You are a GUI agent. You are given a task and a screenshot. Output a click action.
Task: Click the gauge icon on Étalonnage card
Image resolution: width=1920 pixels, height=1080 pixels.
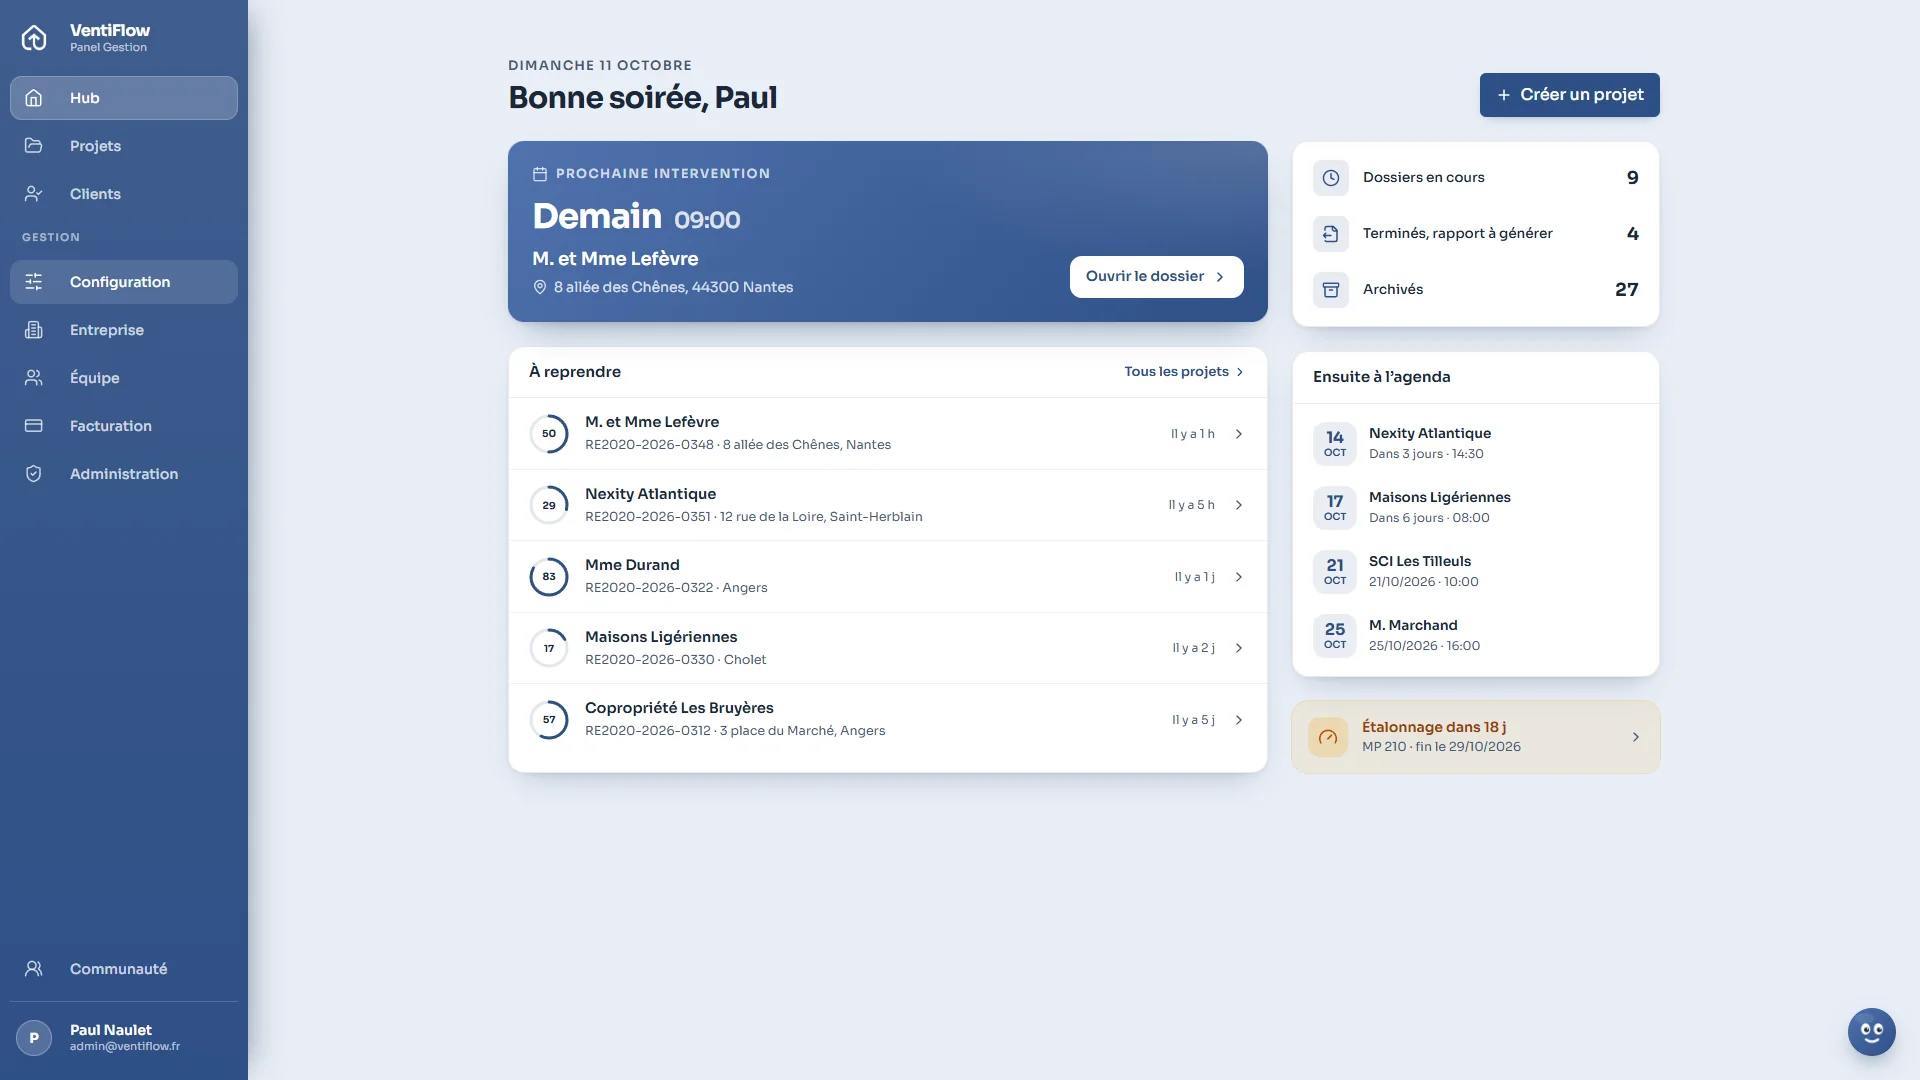tap(1328, 738)
